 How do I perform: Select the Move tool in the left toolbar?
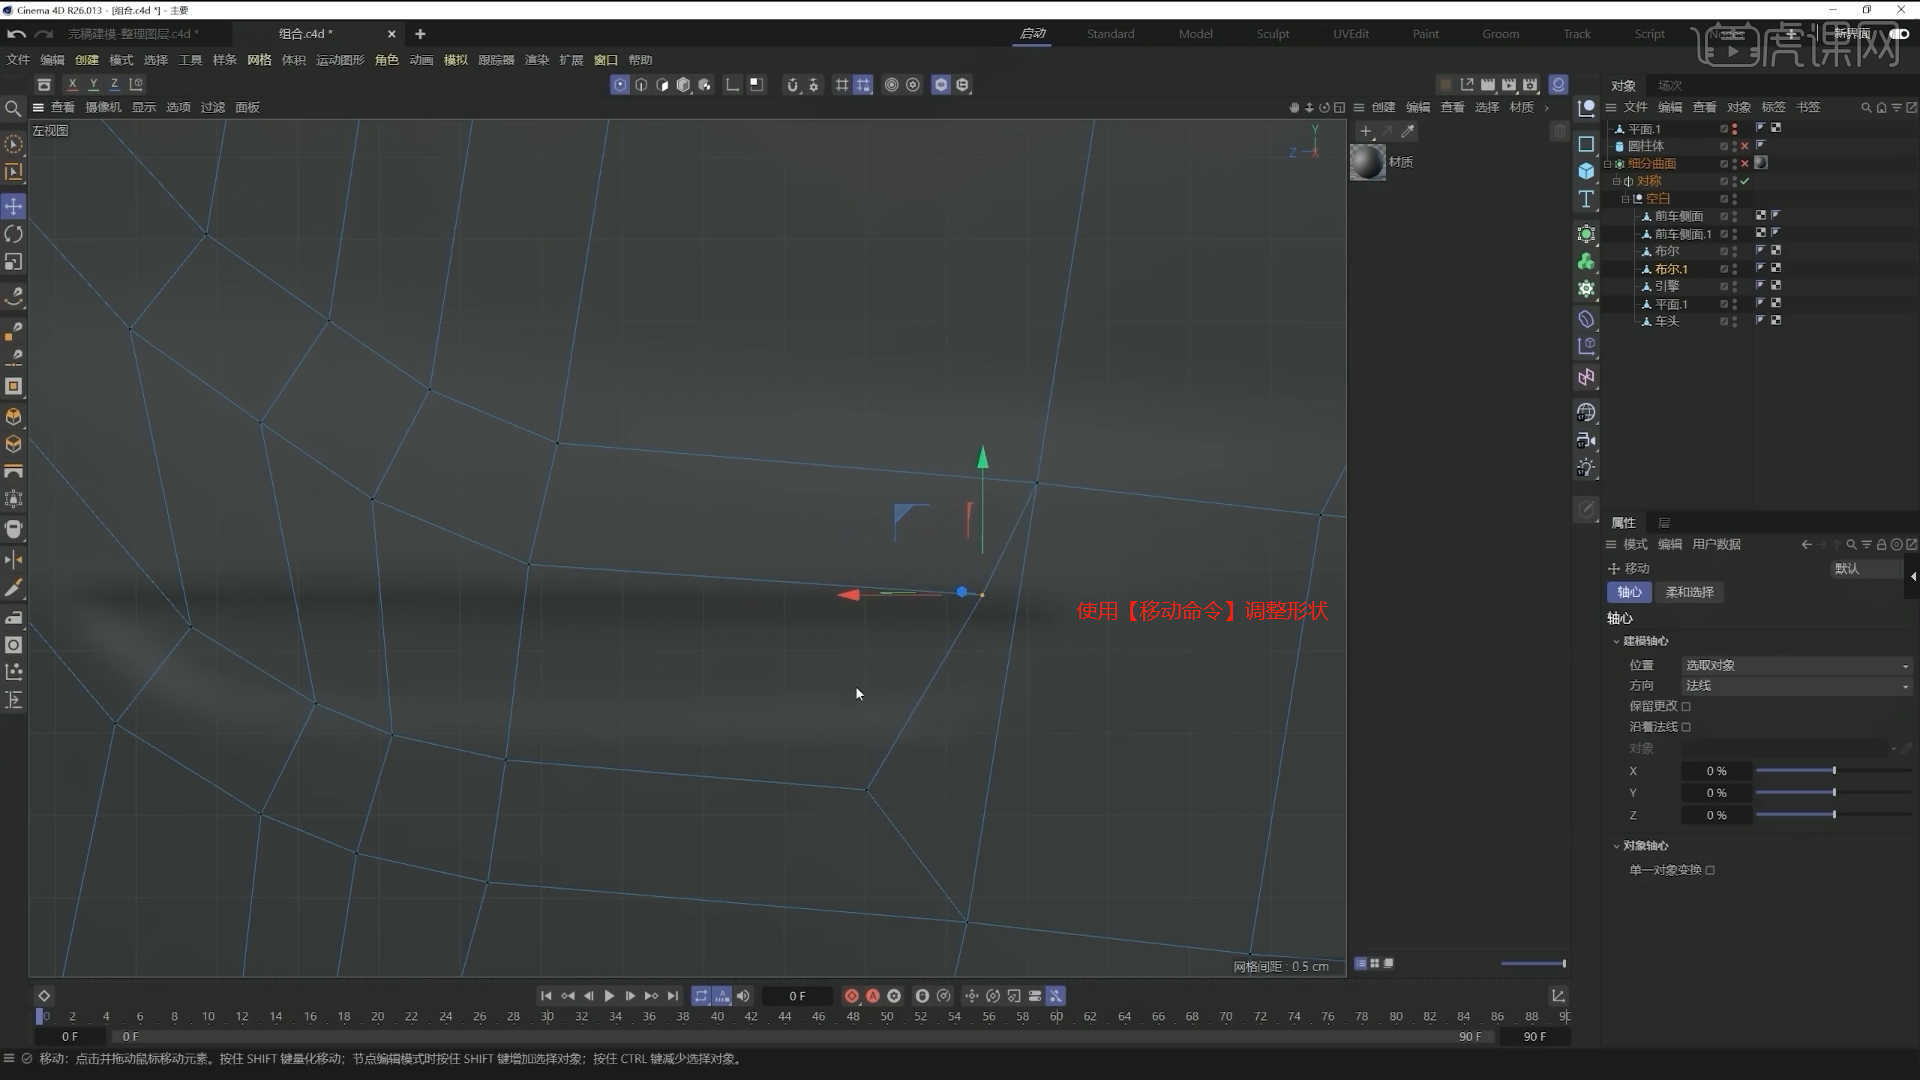(14, 206)
